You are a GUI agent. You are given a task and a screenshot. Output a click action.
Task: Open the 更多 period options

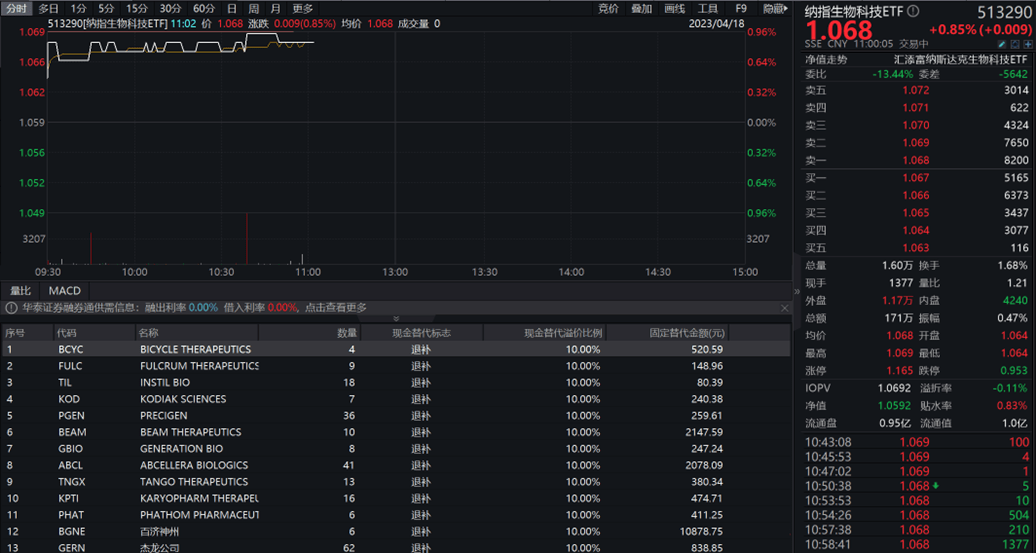303,9
